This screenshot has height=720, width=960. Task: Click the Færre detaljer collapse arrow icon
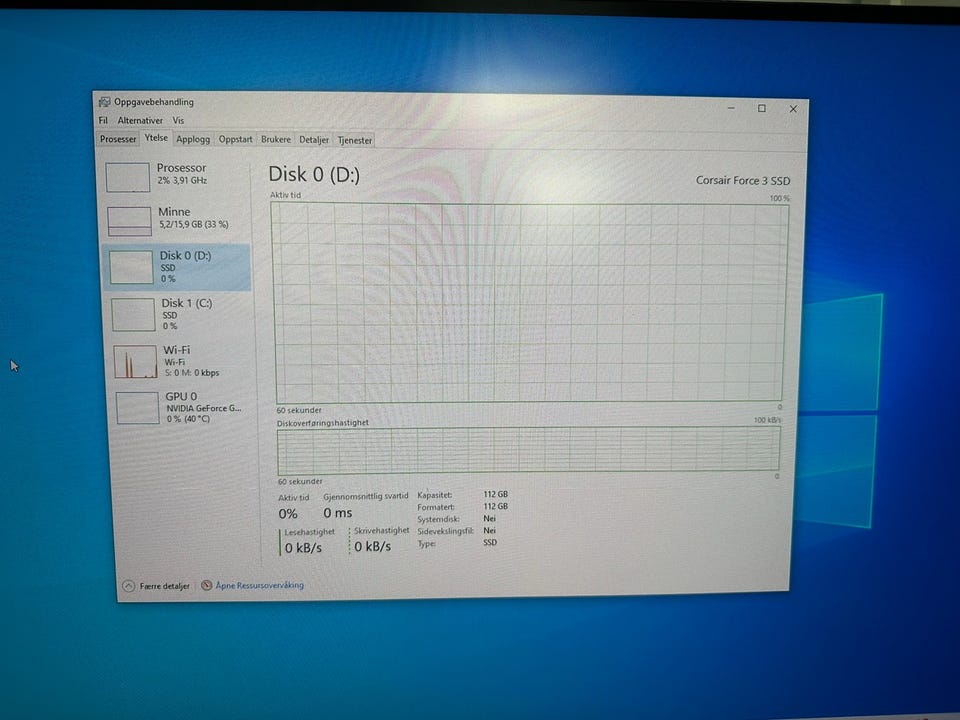(x=128, y=586)
